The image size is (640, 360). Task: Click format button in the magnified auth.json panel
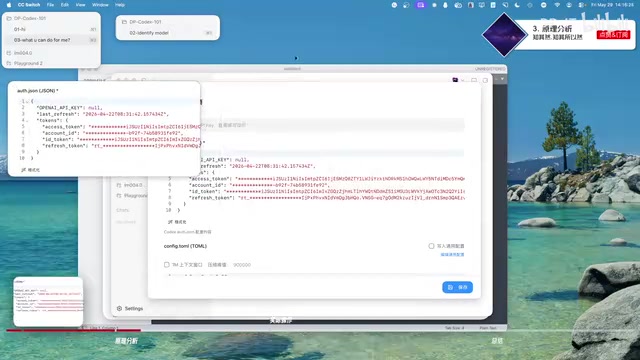(x=31, y=170)
